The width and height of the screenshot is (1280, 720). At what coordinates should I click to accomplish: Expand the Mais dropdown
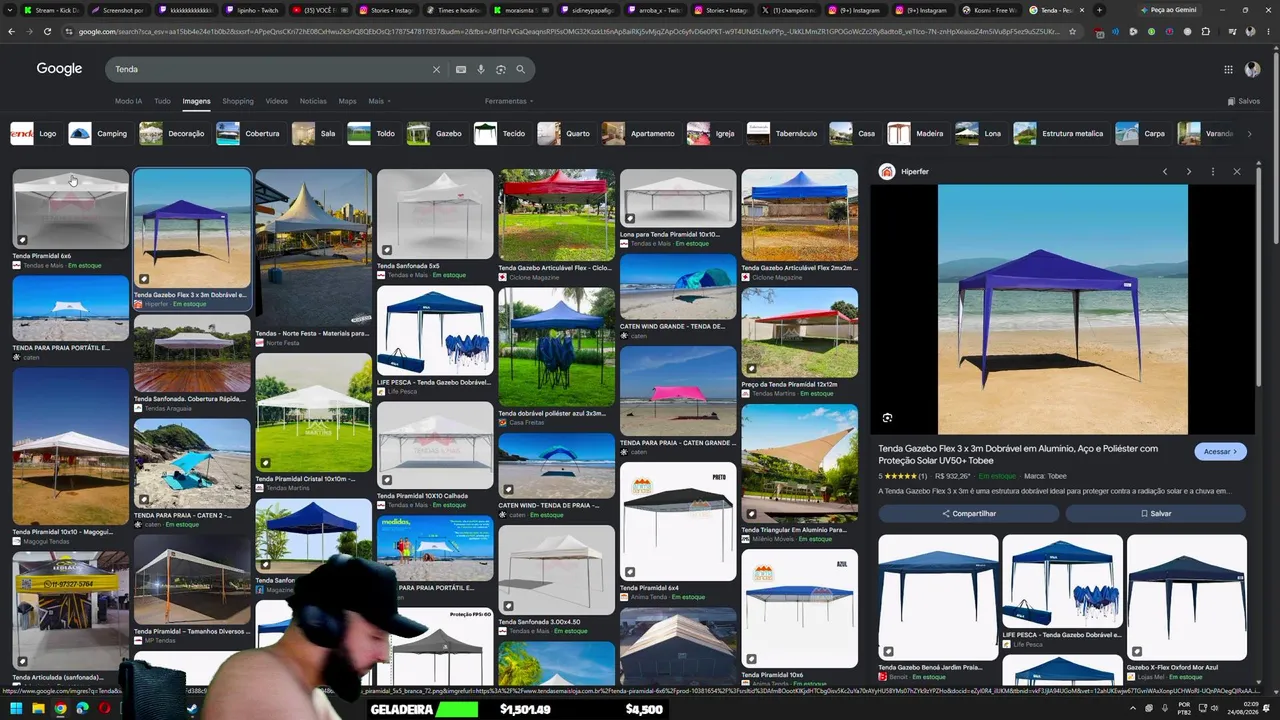point(379,101)
